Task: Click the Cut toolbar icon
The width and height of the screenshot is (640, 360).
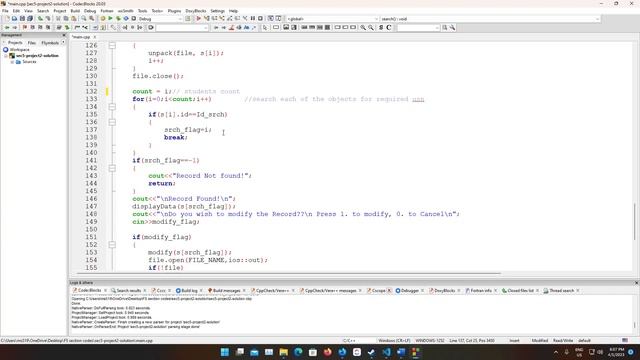Action: pyautogui.click(x=58, y=19)
